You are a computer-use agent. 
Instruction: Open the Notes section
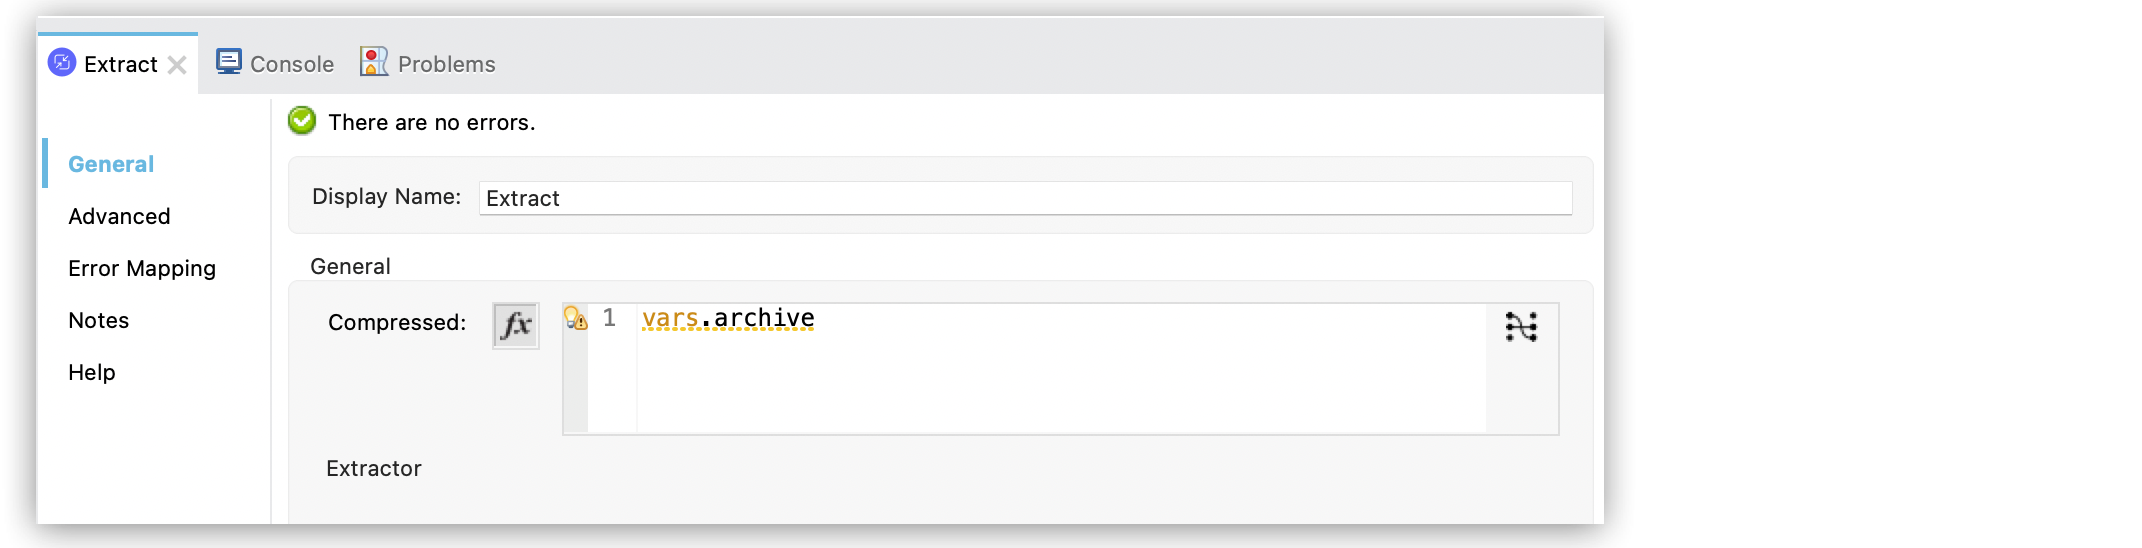click(98, 320)
